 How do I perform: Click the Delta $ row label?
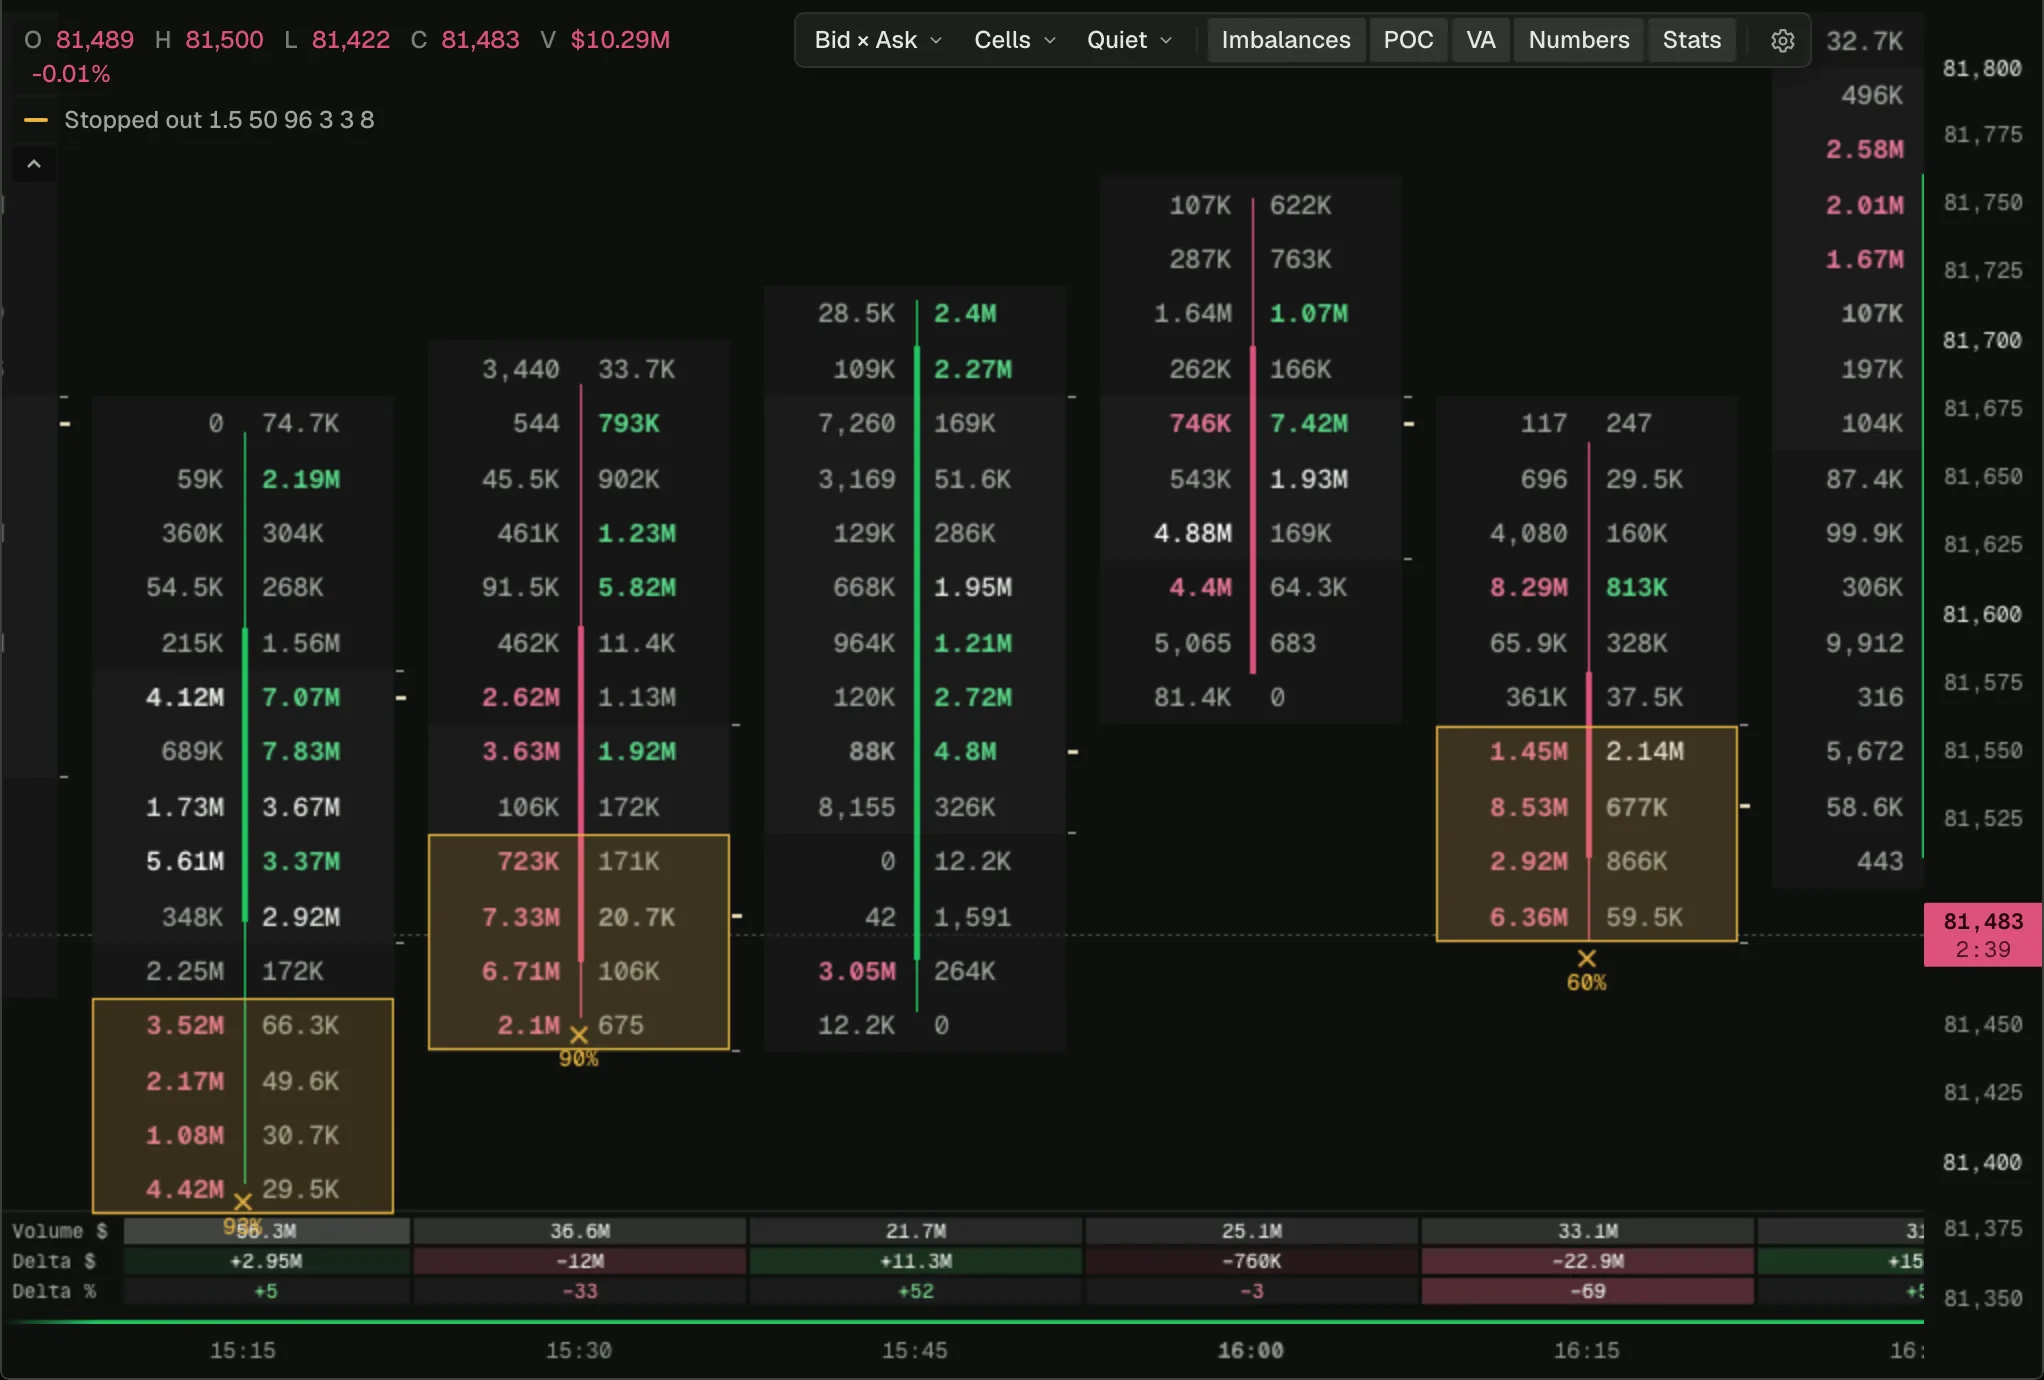click(x=54, y=1262)
